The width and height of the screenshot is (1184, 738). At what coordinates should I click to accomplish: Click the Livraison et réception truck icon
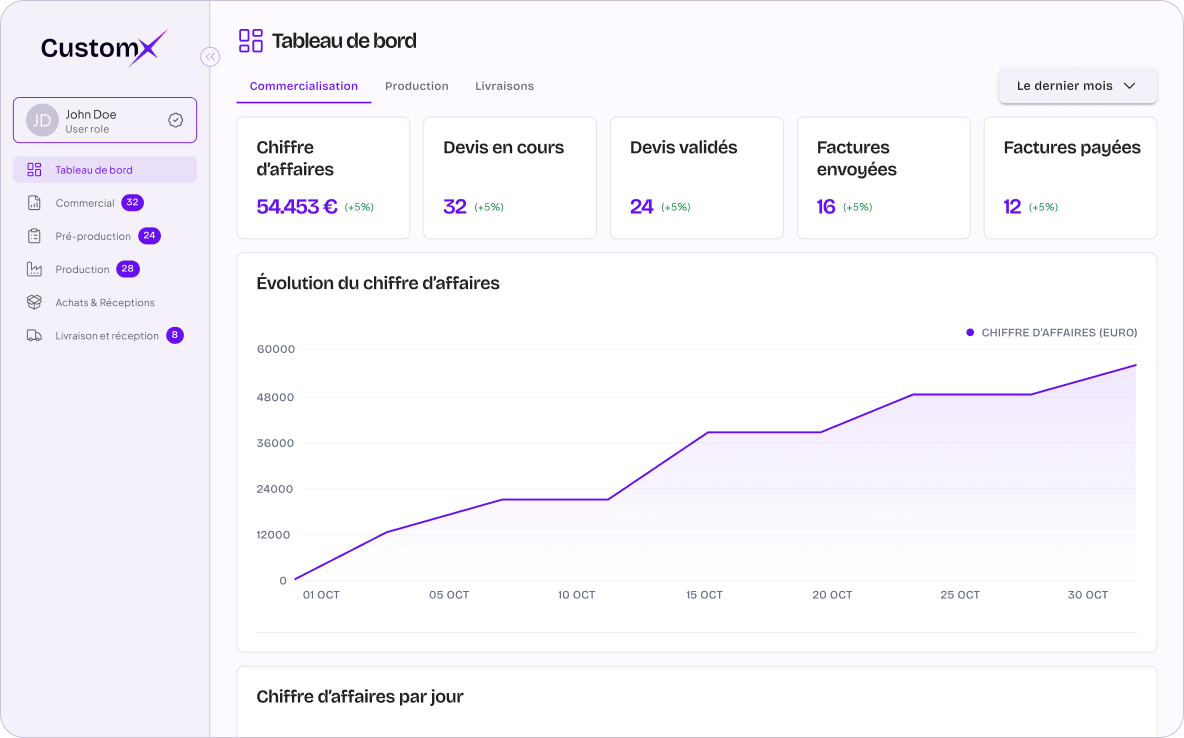(34, 335)
